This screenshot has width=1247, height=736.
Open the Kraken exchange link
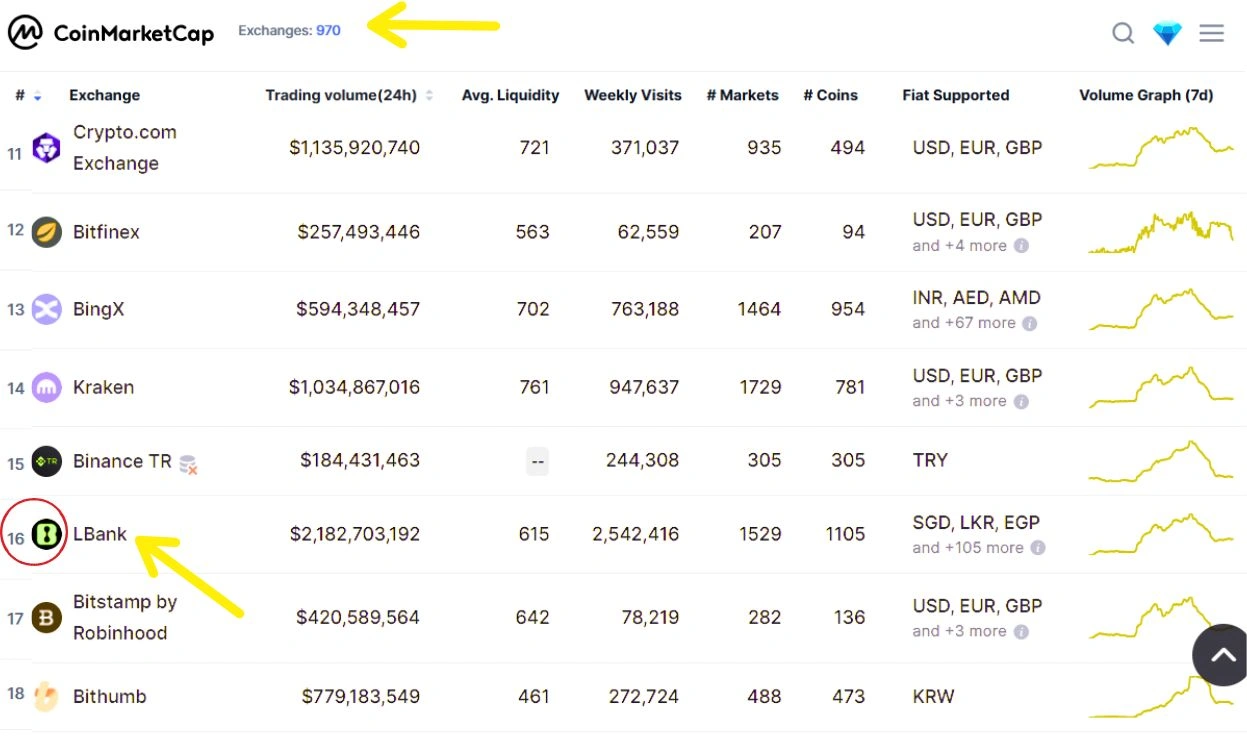tap(103, 387)
